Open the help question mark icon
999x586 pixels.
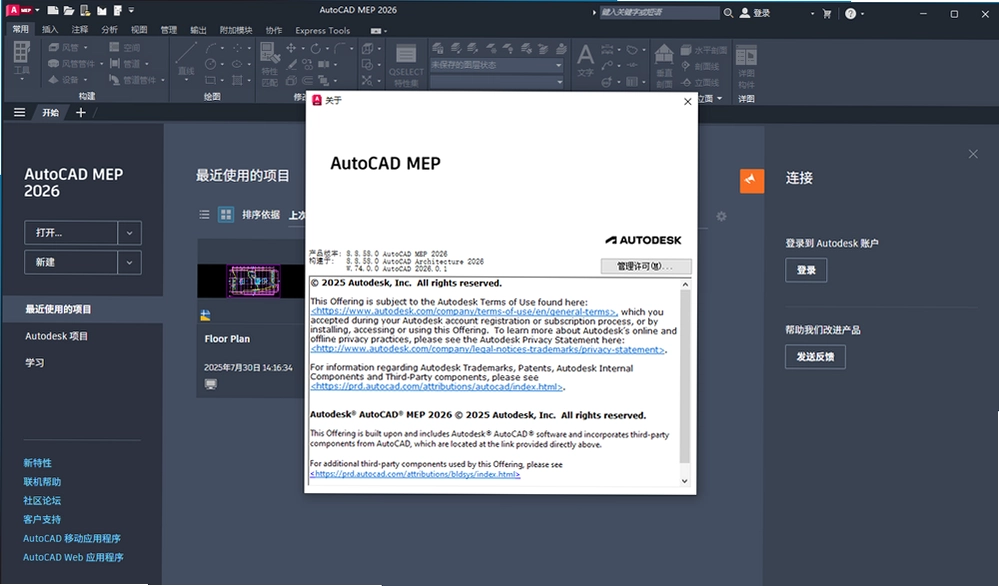coord(851,13)
